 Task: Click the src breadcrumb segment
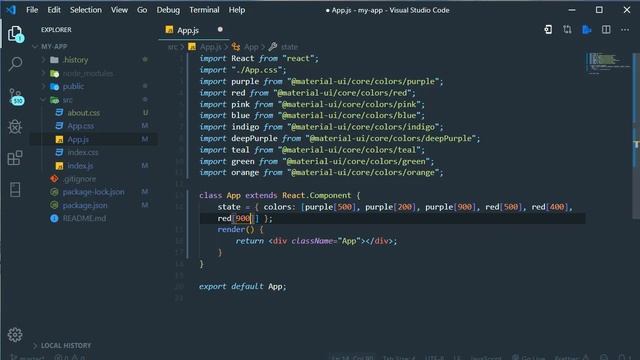(x=173, y=47)
